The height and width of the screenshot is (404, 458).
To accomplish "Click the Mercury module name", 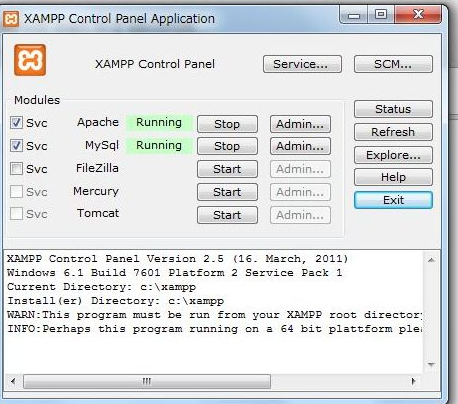I will pos(96,191).
